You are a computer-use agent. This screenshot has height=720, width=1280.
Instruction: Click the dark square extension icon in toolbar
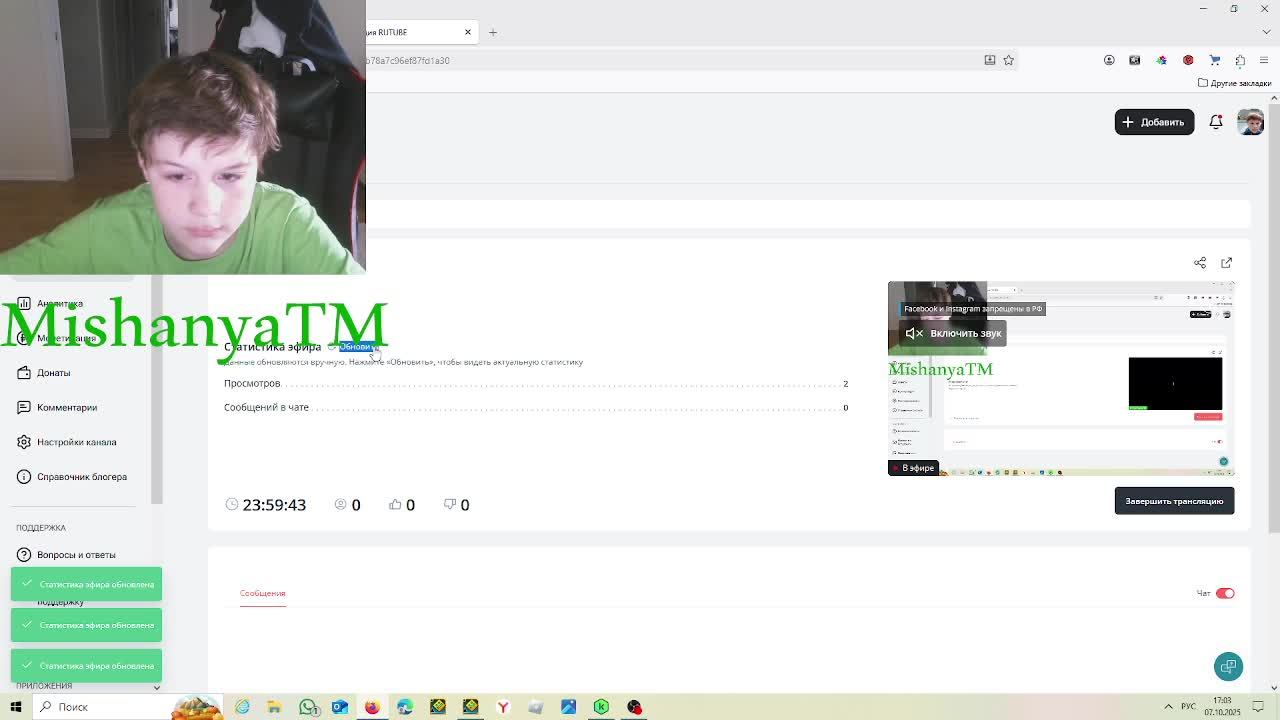1135,60
